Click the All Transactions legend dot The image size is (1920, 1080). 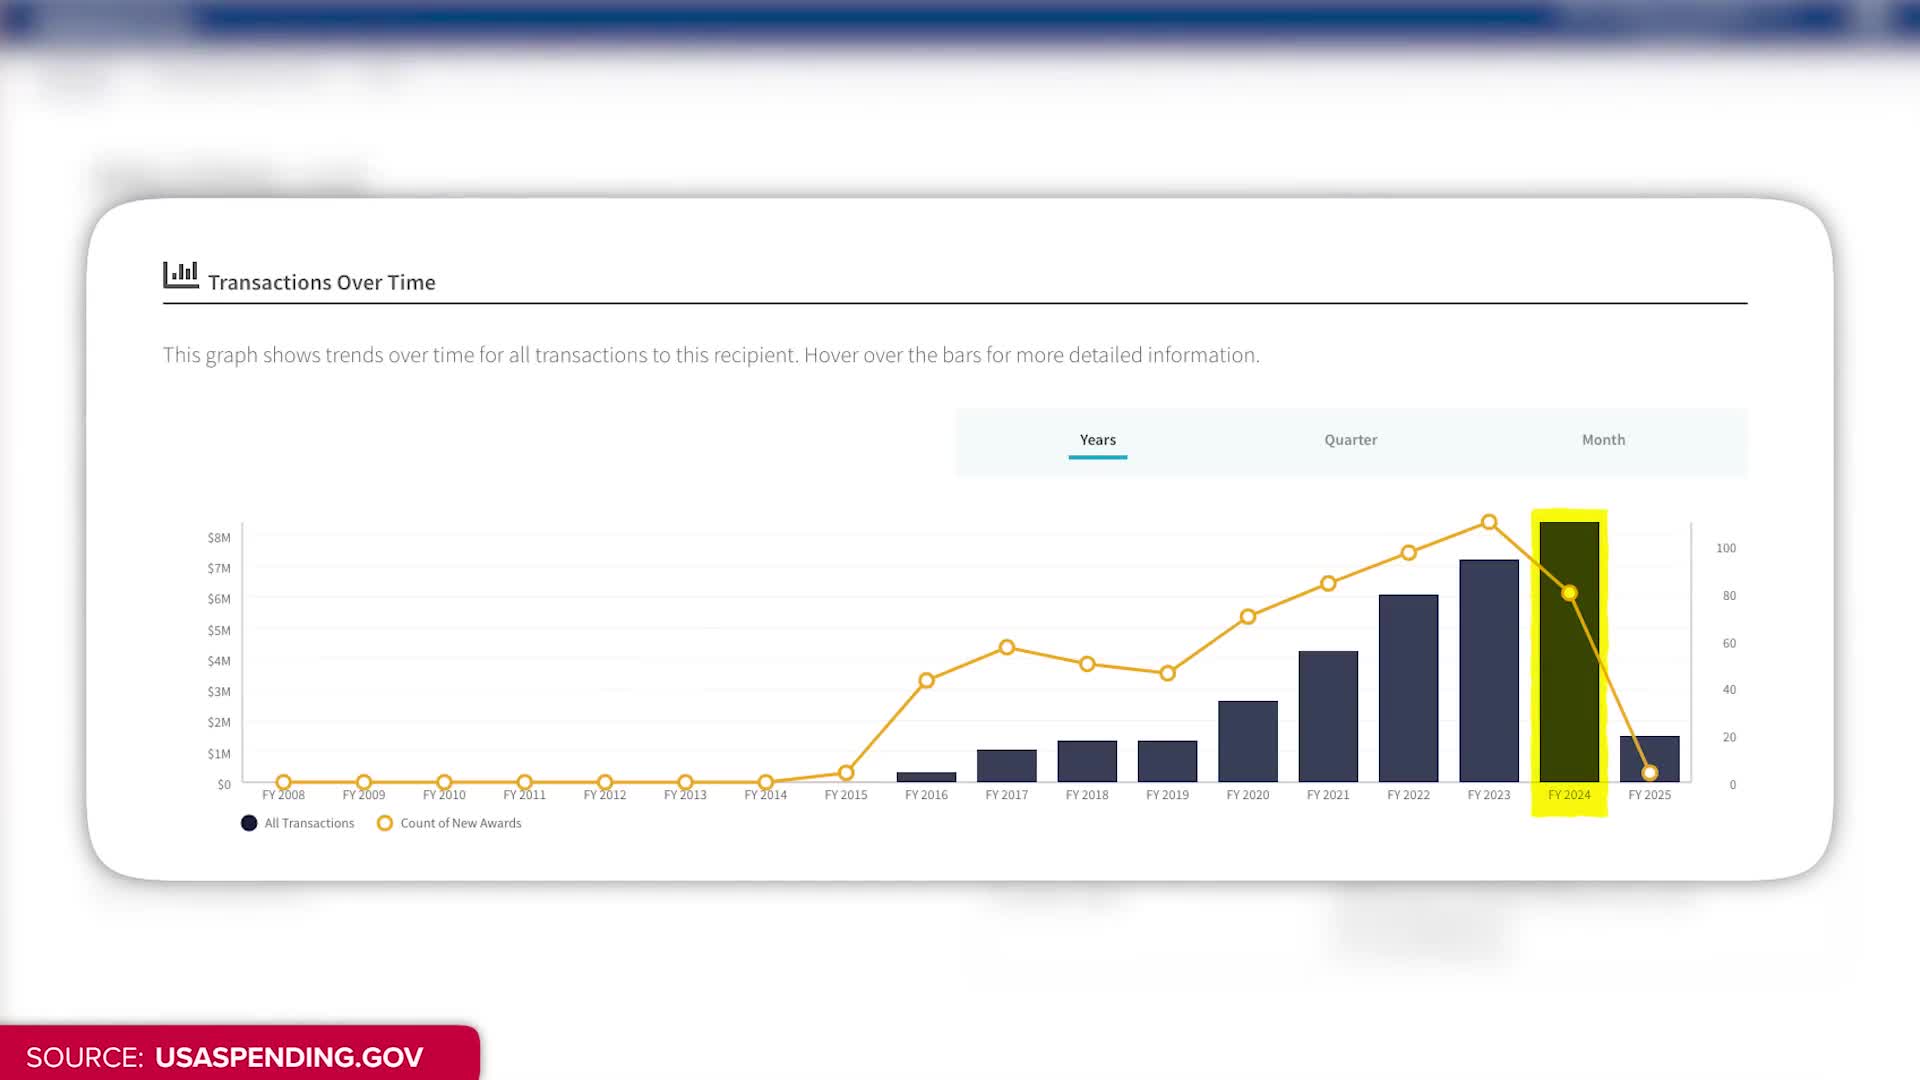pyautogui.click(x=249, y=823)
